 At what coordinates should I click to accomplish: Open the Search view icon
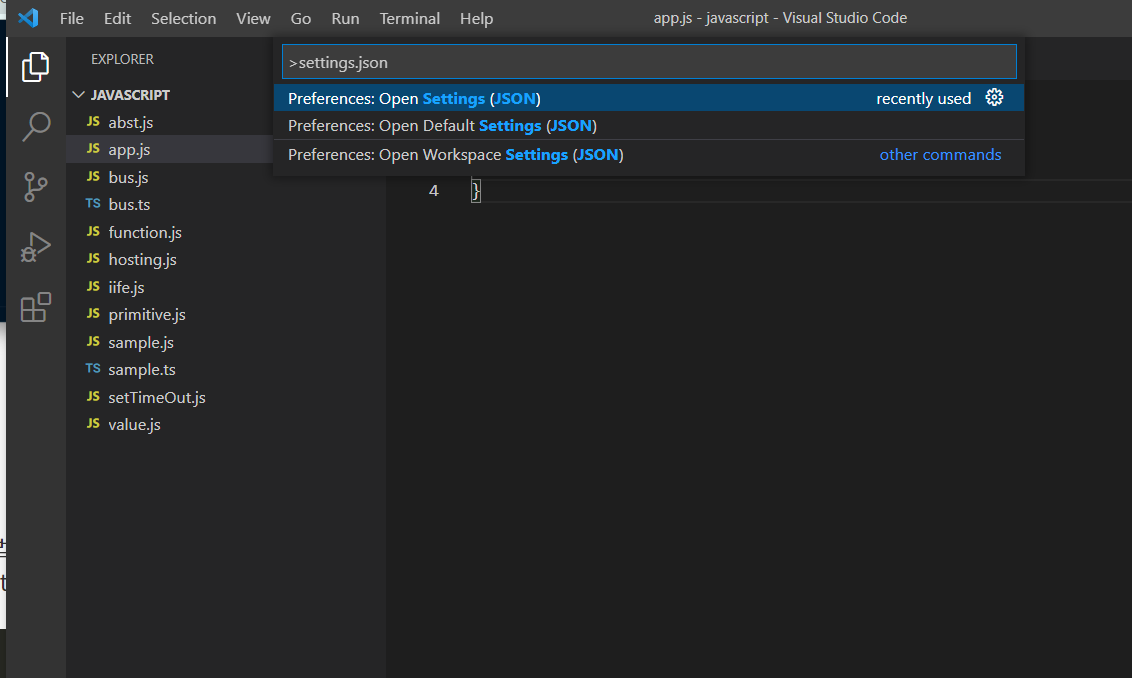click(x=35, y=126)
